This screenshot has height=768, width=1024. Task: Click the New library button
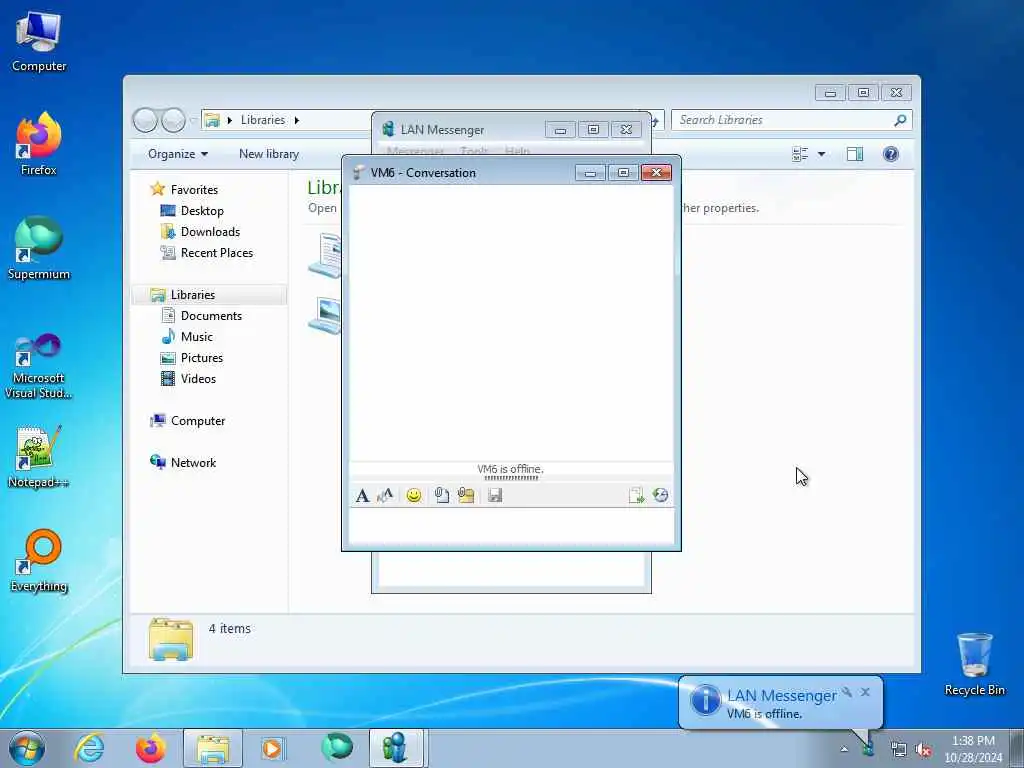click(x=269, y=154)
